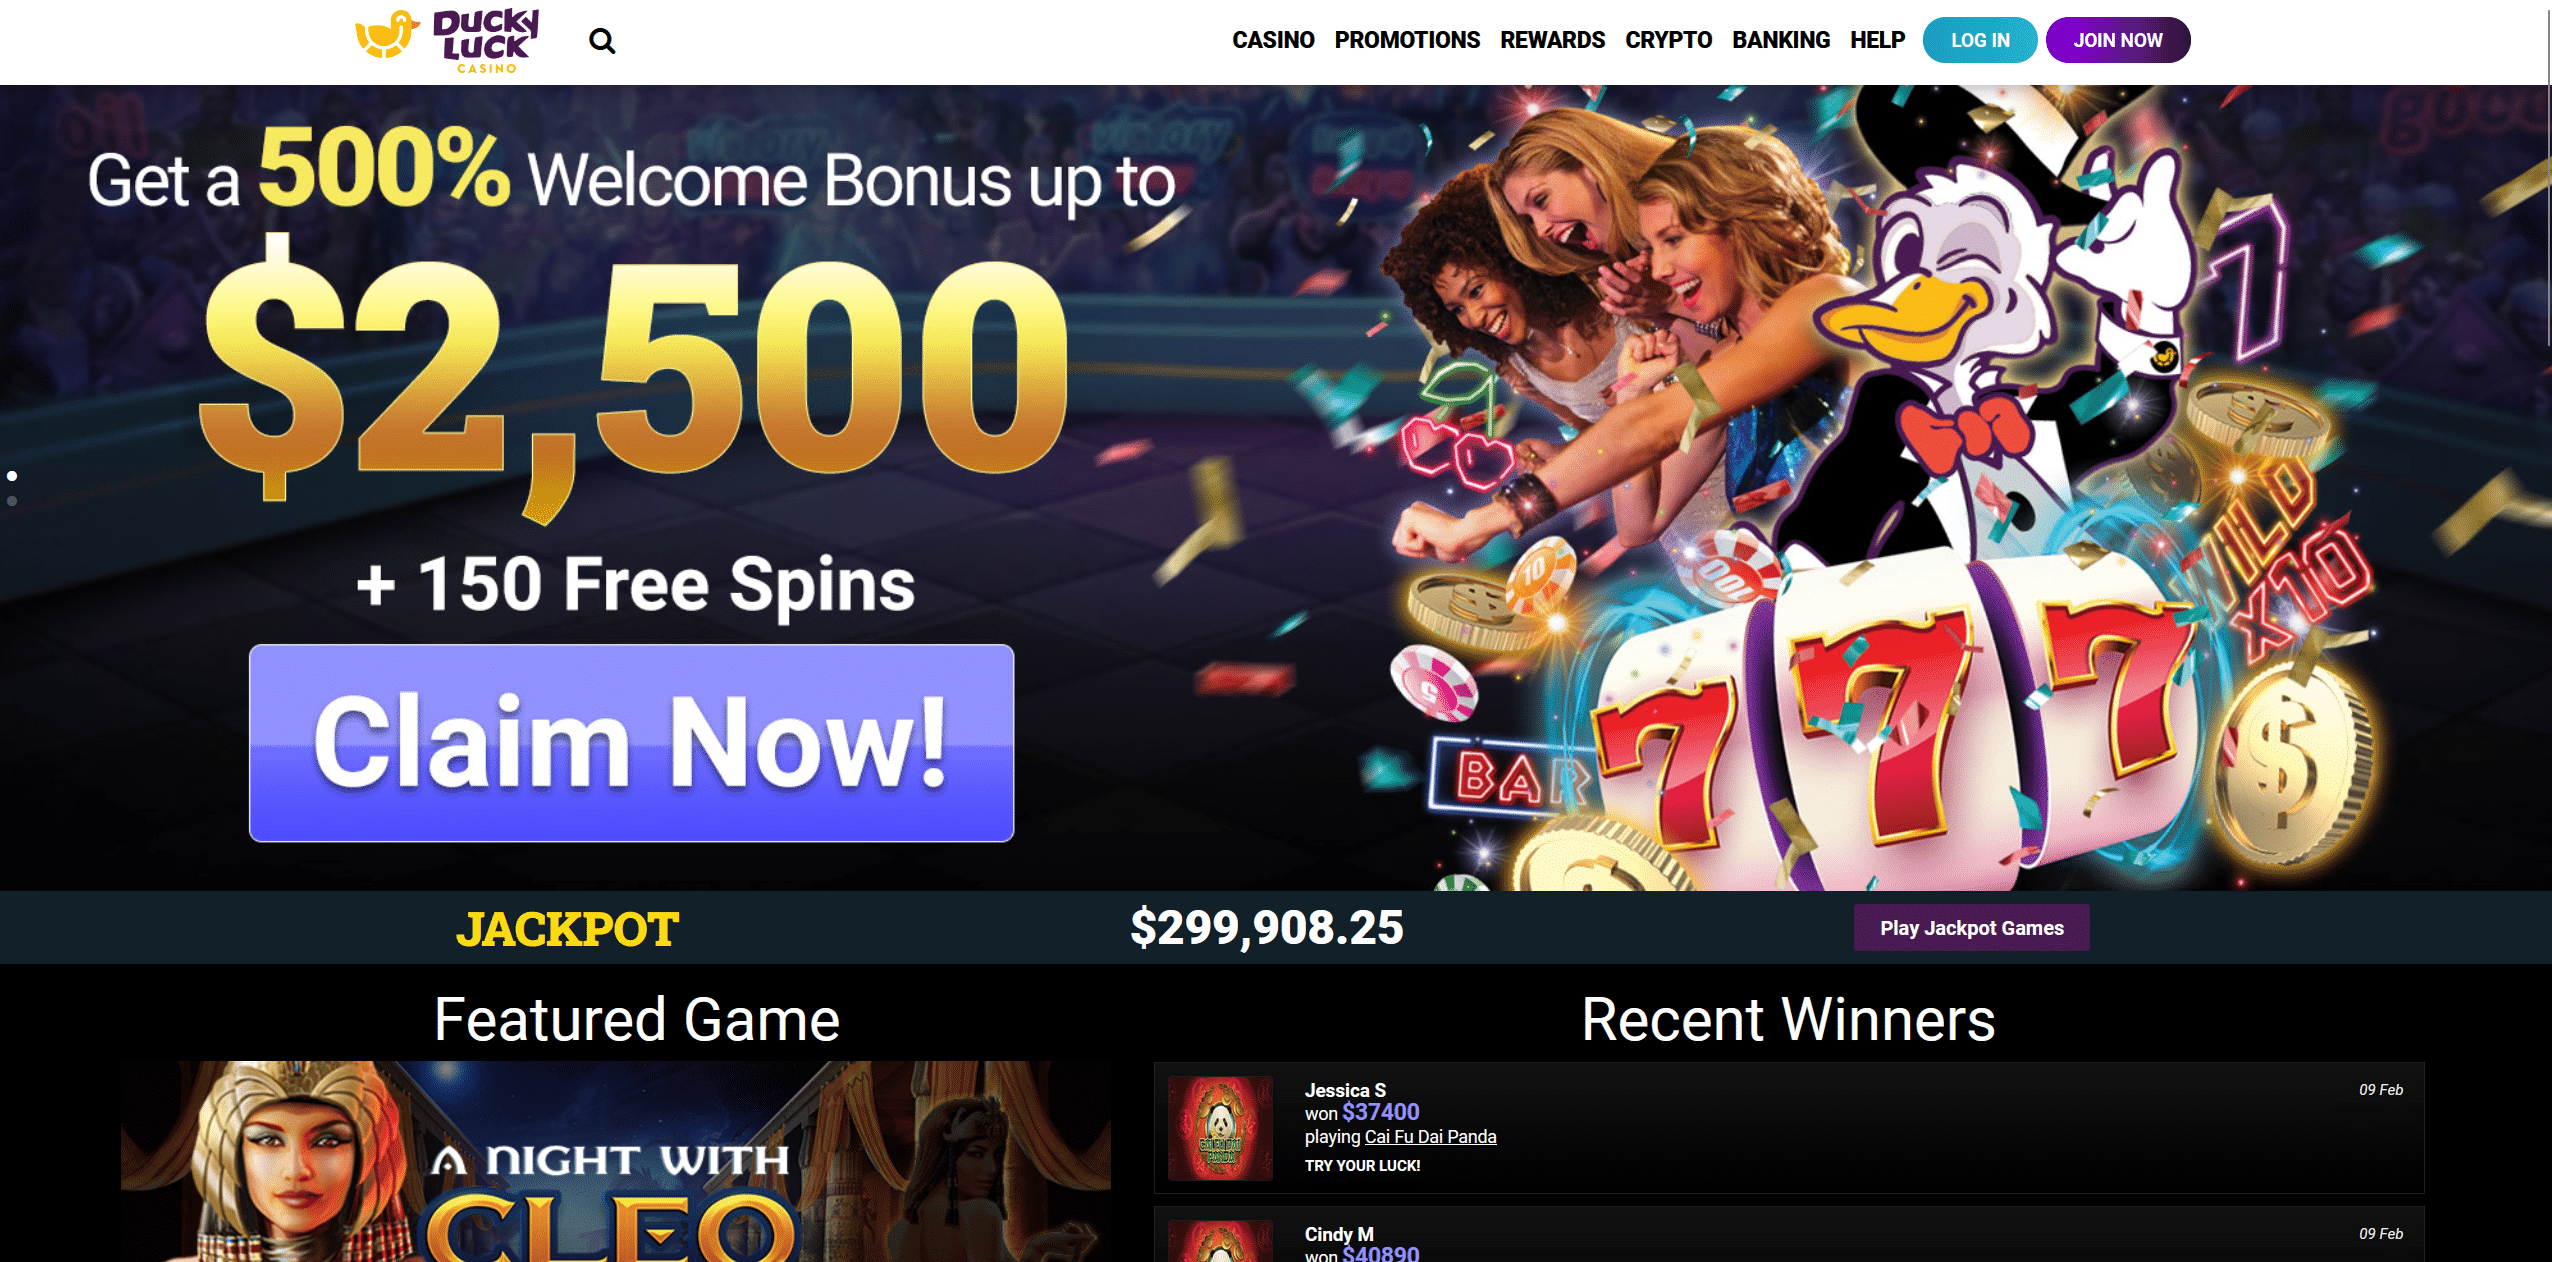Click the Cai Fu Dai Panda game thumbnail
2552x1262 pixels.
(x=1220, y=1128)
